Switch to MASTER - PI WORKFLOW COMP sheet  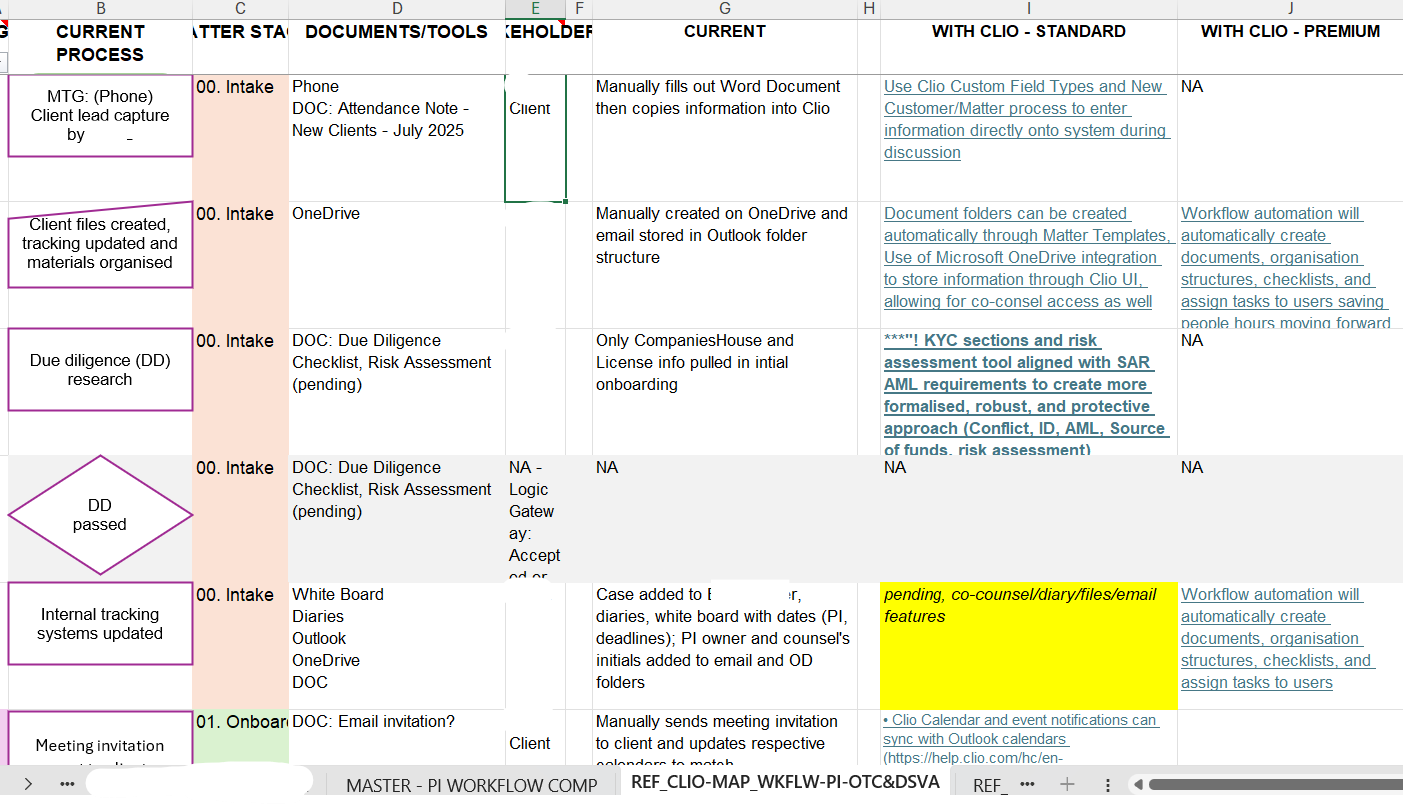pos(472,784)
